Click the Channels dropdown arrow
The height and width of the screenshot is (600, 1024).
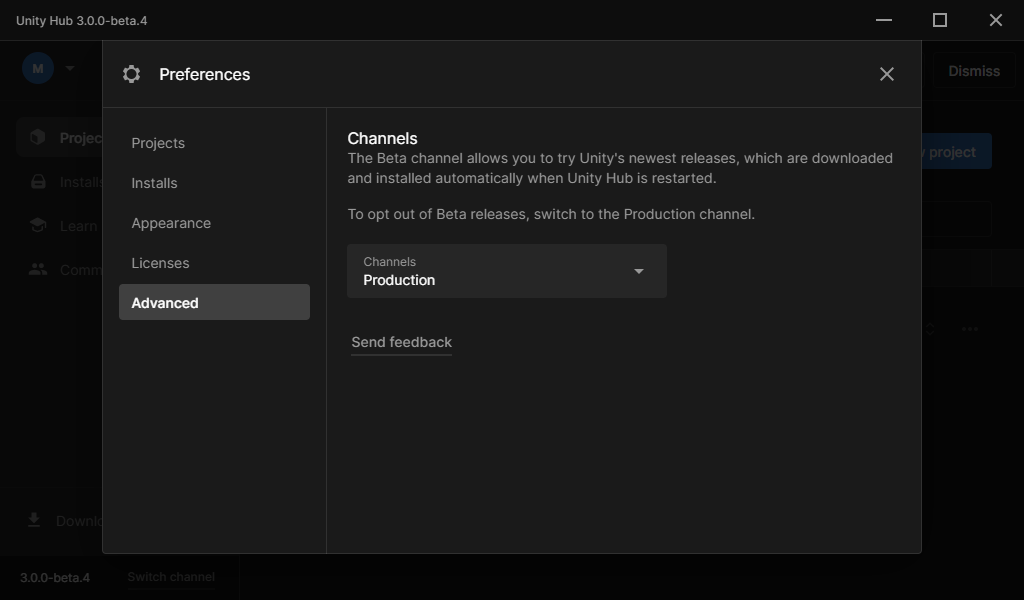(639, 271)
